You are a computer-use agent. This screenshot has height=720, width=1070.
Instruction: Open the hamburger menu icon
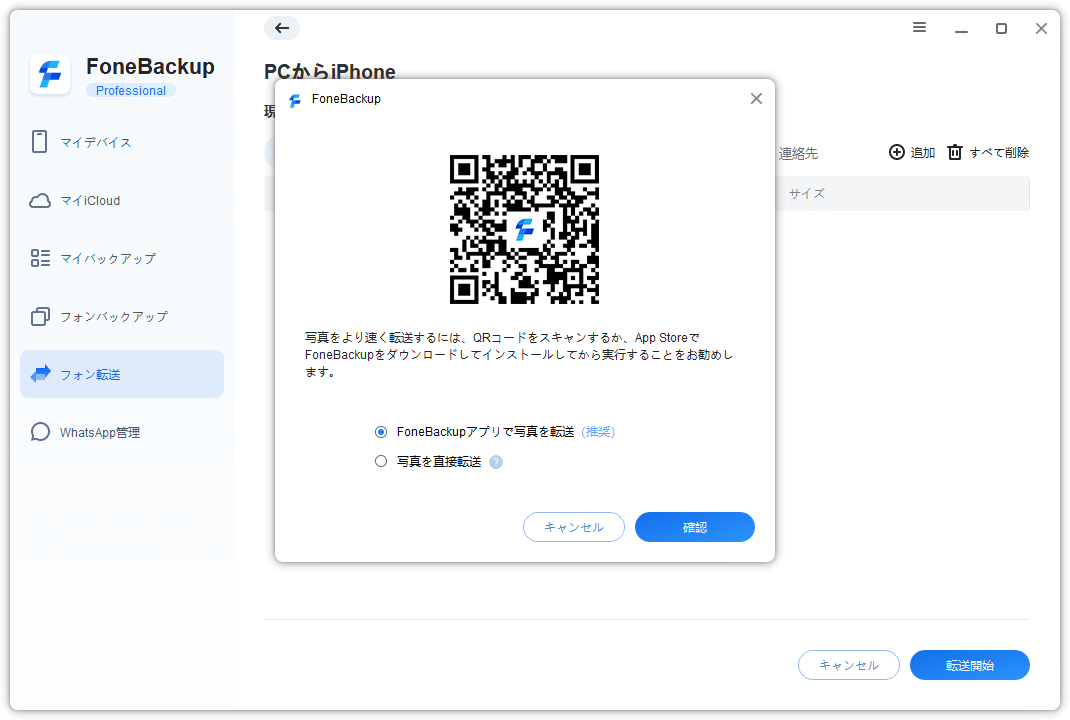point(919,27)
